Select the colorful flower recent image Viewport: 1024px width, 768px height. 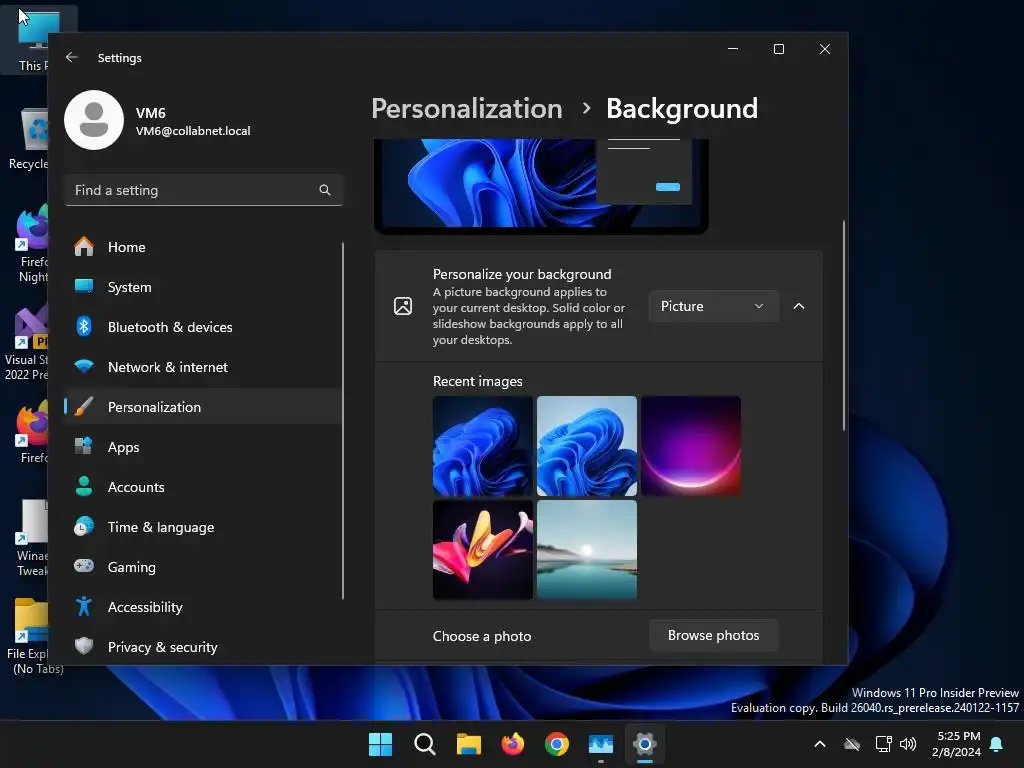(483, 550)
